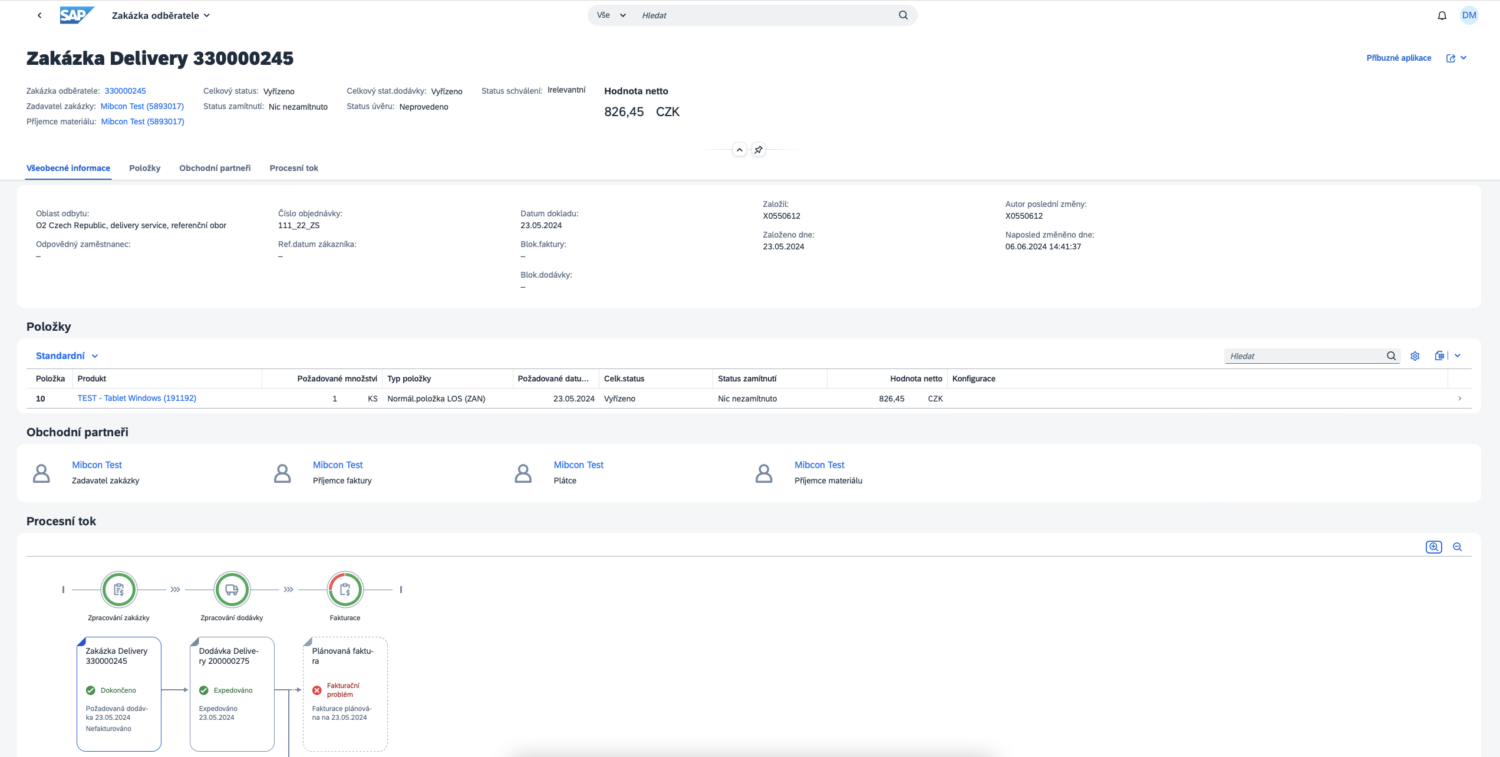Click the table export spreadsheet icon

coord(1440,356)
